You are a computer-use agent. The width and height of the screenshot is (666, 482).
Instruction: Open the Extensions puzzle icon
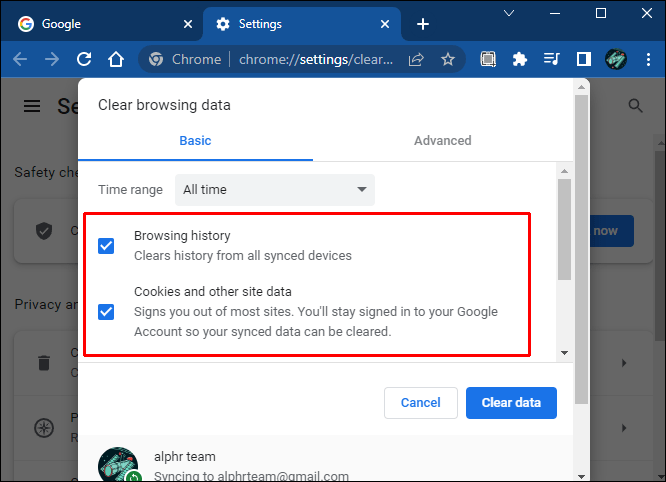coord(519,59)
